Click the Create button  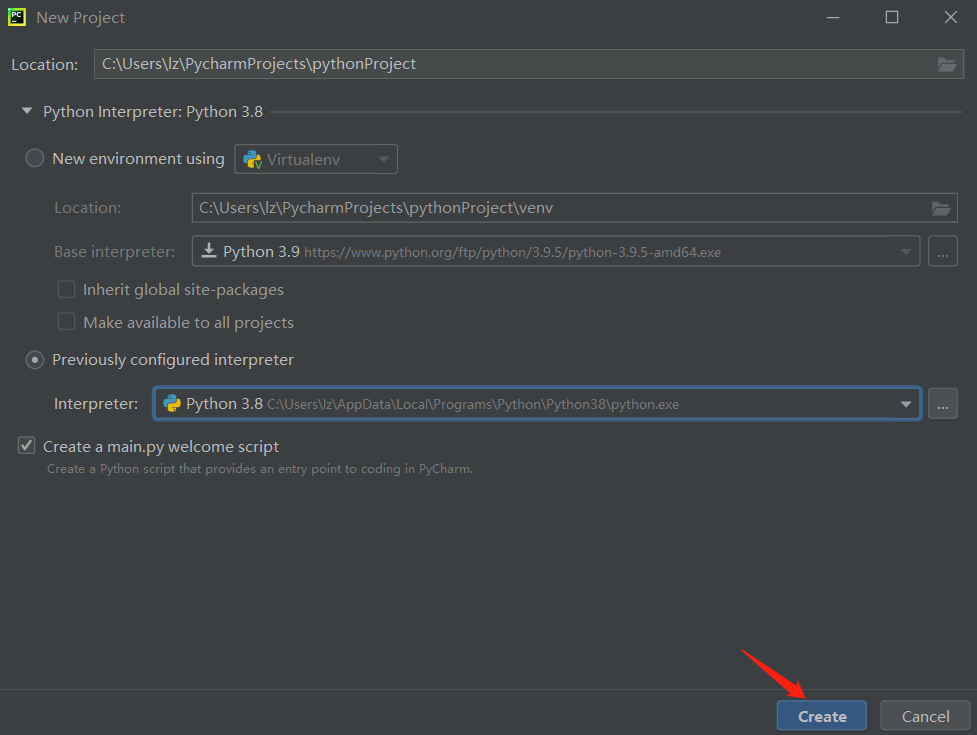pyautogui.click(x=821, y=716)
